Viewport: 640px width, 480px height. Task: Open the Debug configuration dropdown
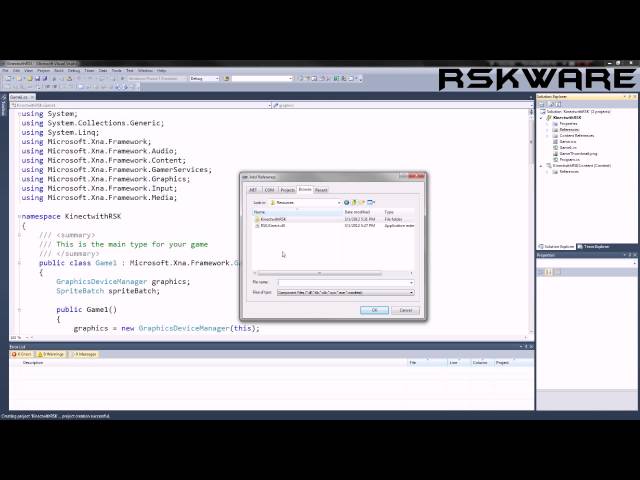pyautogui.click(x=204, y=78)
